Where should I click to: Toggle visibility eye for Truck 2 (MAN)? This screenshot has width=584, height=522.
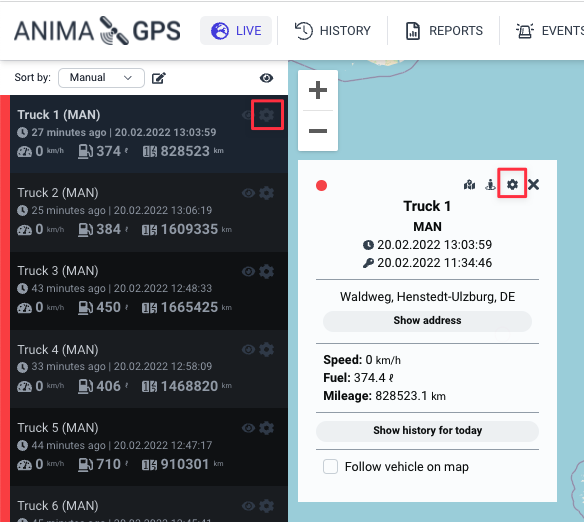(x=248, y=193)
